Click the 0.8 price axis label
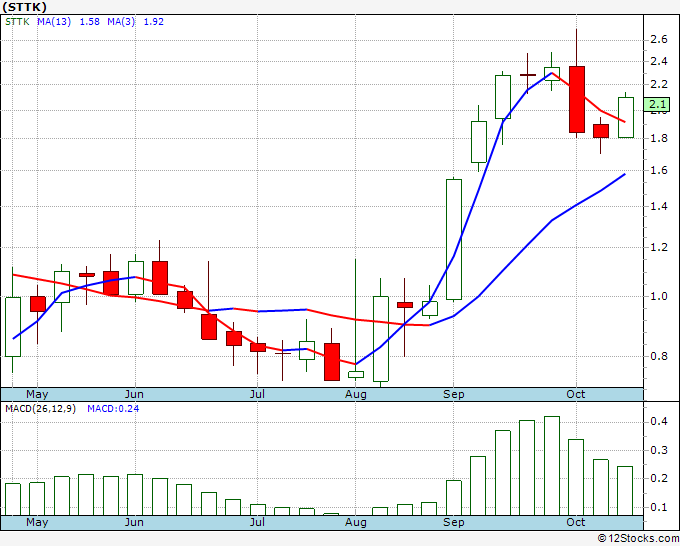Image resolution: width=680 pixels, height=546 pixels. (x=659, y=356)
